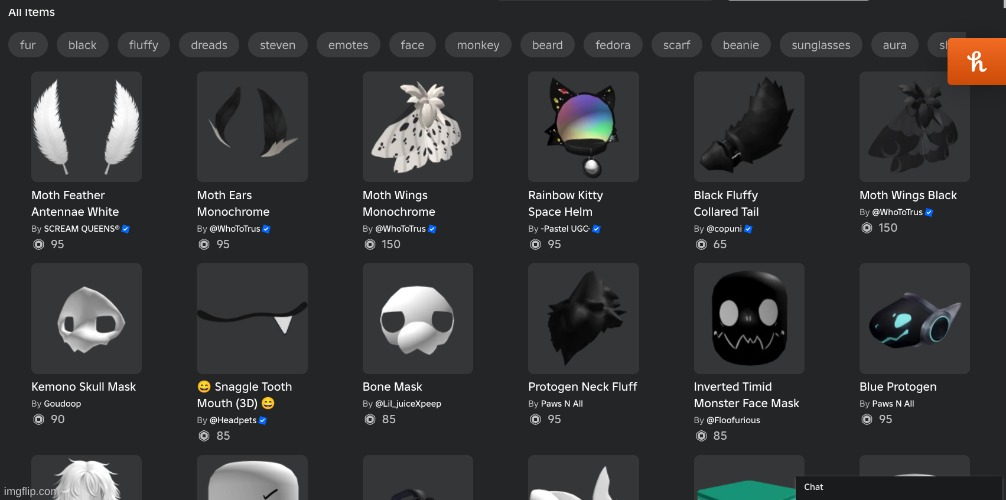
Task: Open Blue Protogen item image
Action: pyautogui.click(x=914, y=318)
